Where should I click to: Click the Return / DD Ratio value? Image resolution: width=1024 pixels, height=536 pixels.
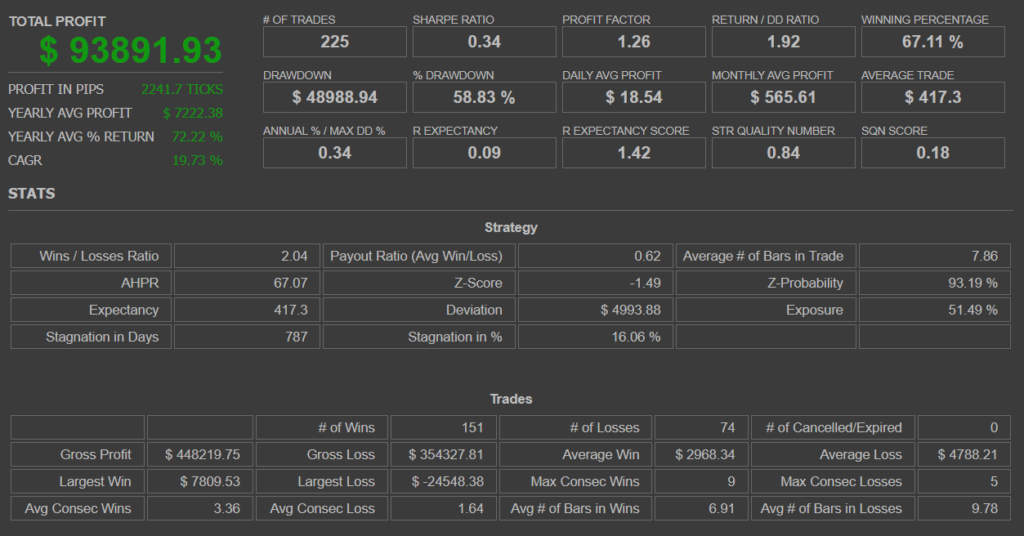(783, 42)
